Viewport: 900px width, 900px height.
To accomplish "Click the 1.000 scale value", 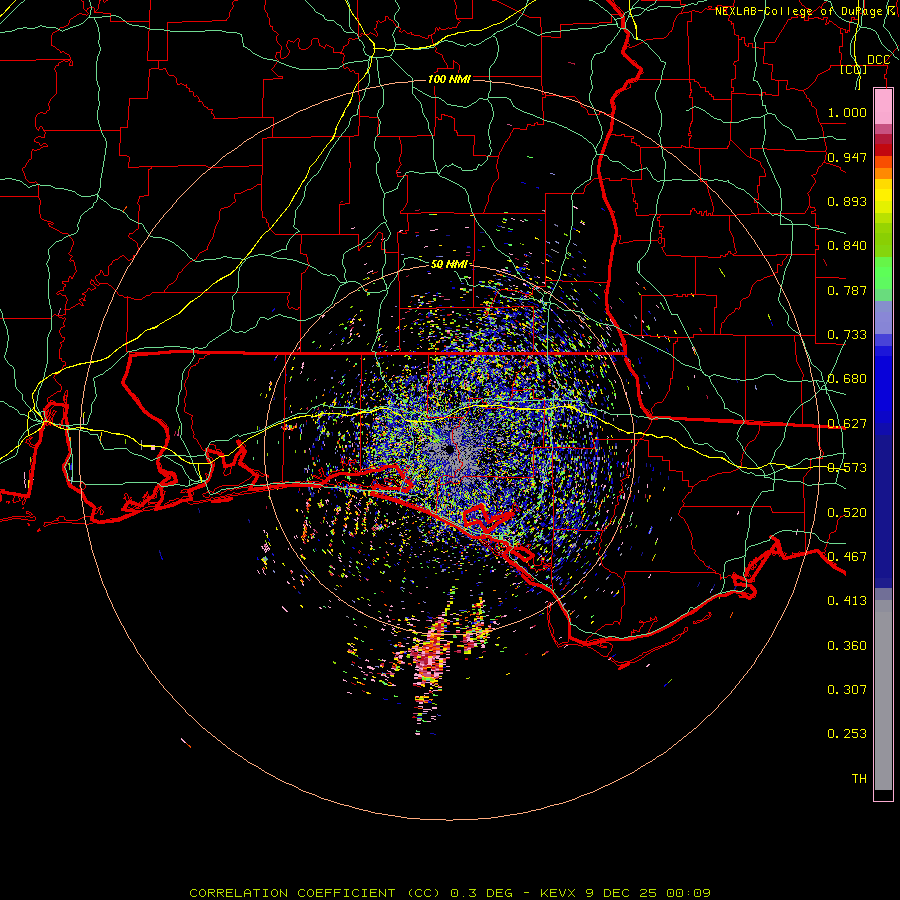I will [847, 112].
